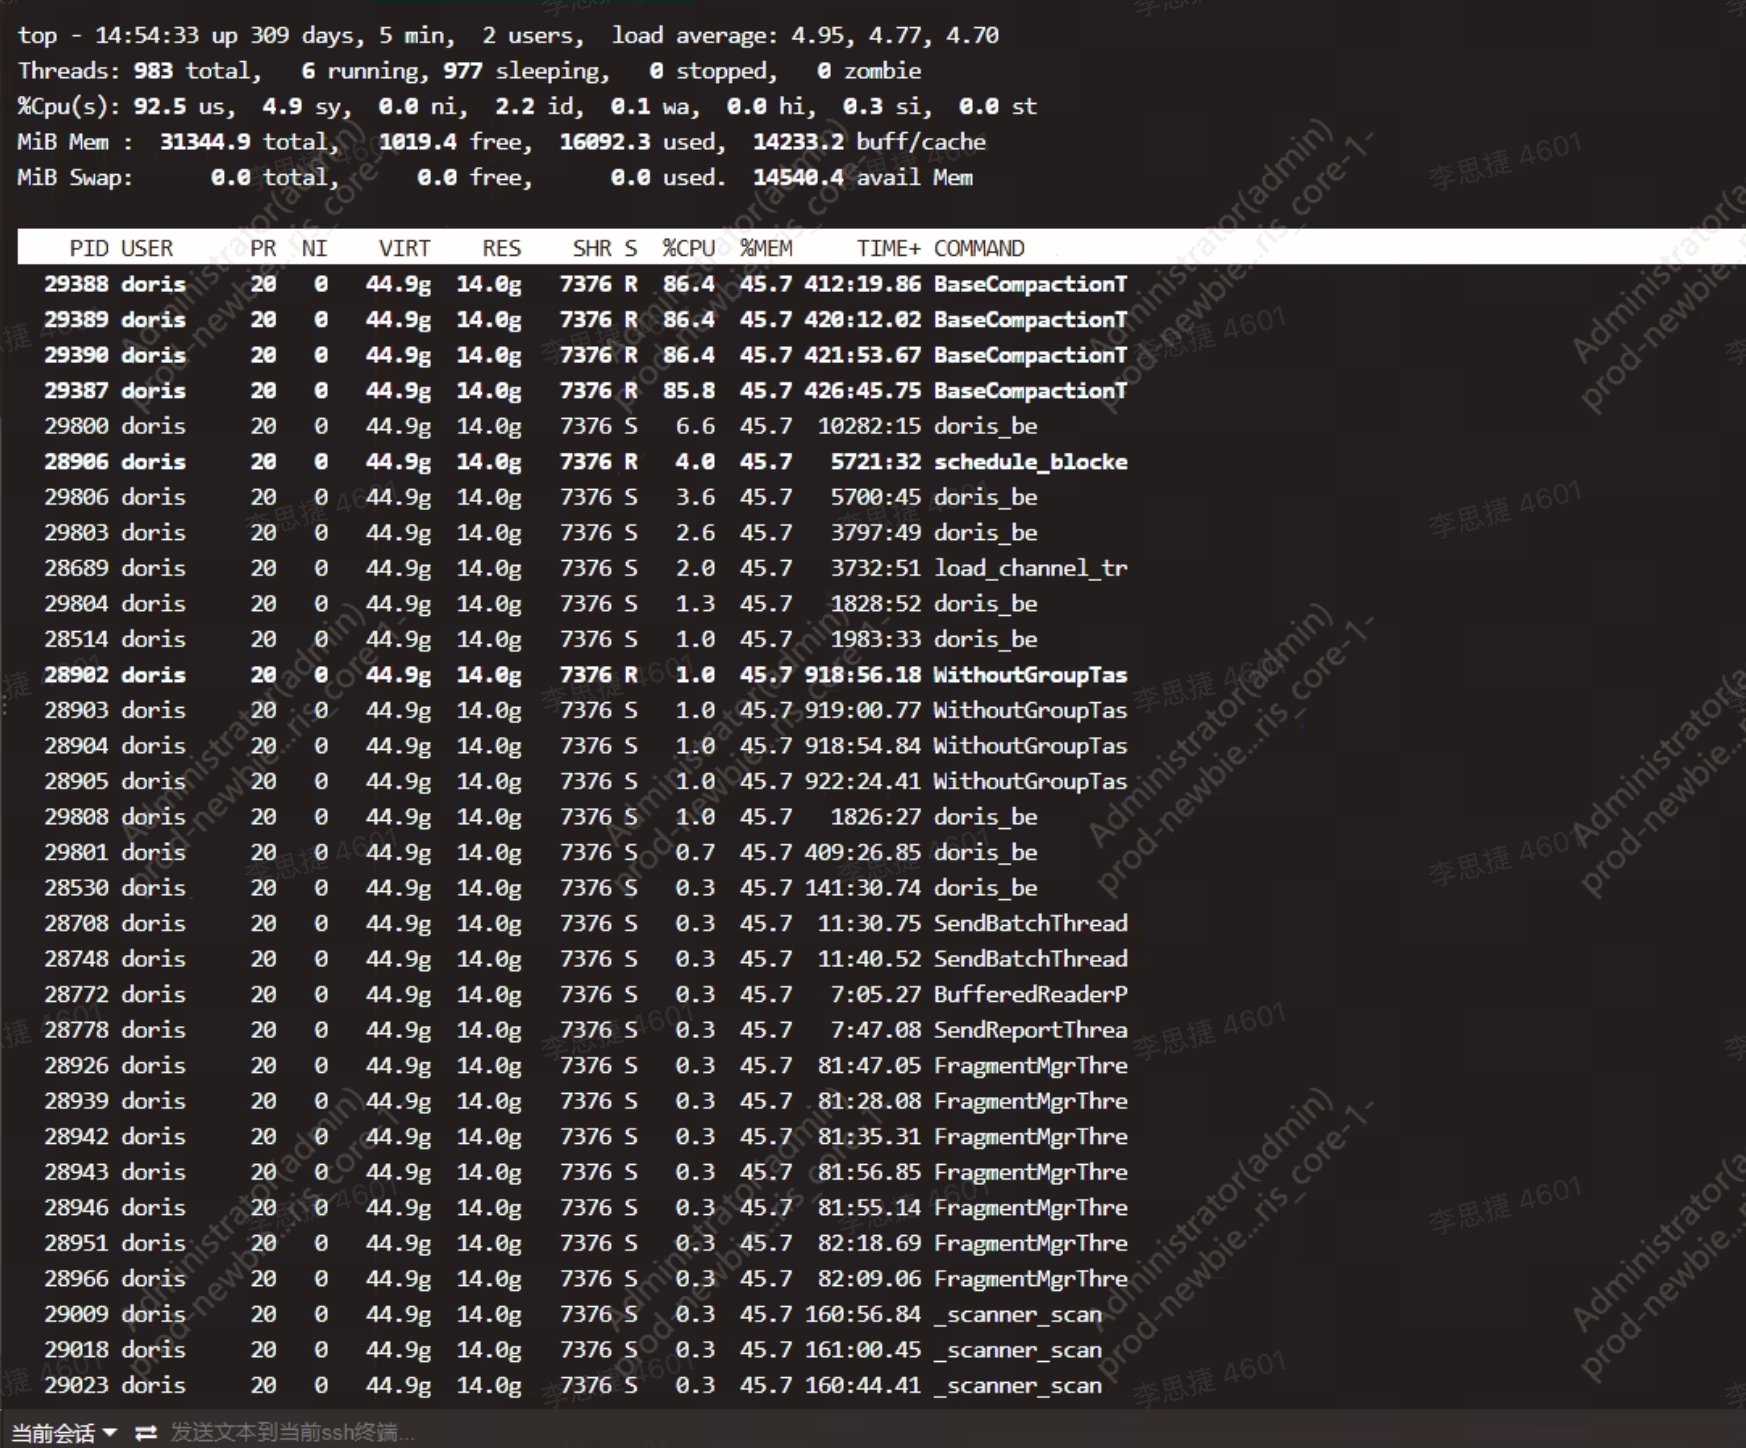The image size is (1746, 1448).
Task: Select PID 29389 in the thread list
Action: [x=76, y=319]
